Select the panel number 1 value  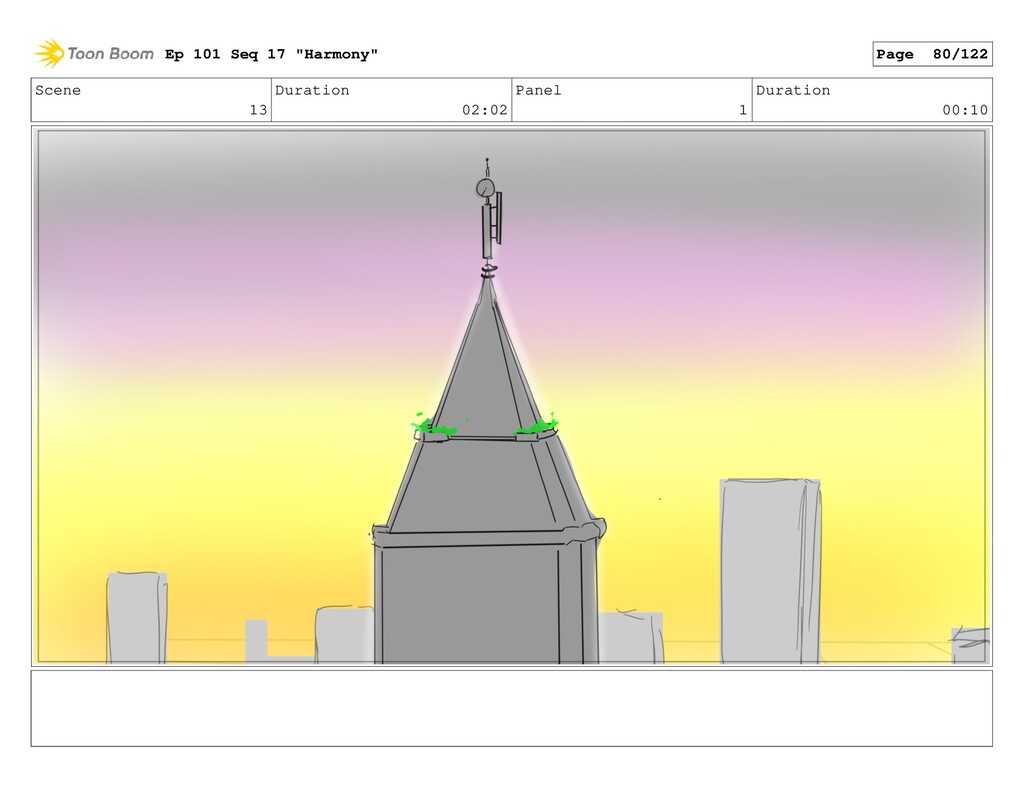tap(743, 110)
